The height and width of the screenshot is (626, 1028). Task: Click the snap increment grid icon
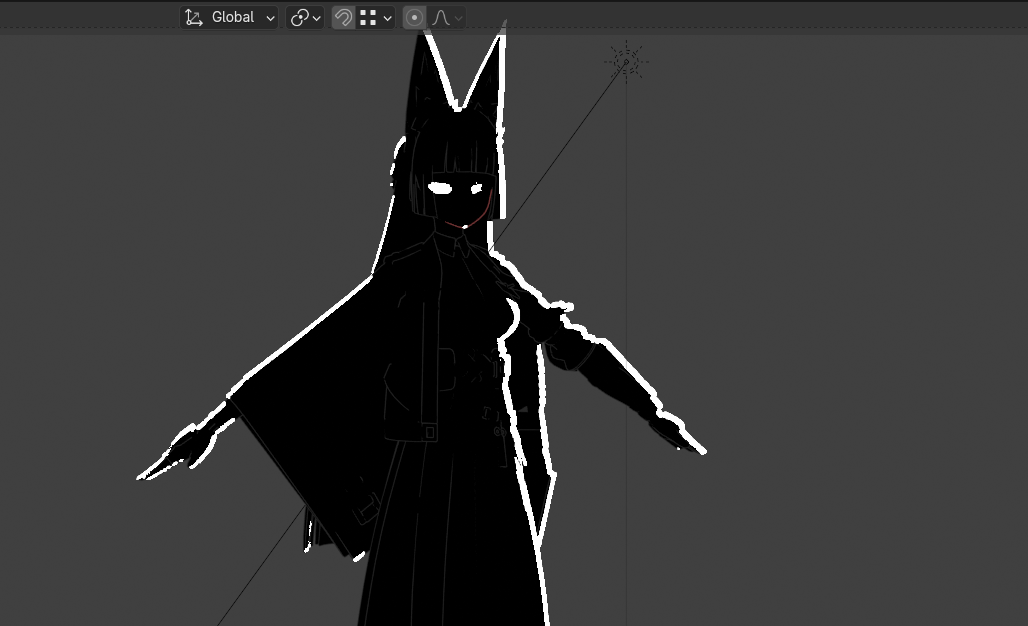pos(368,17)
